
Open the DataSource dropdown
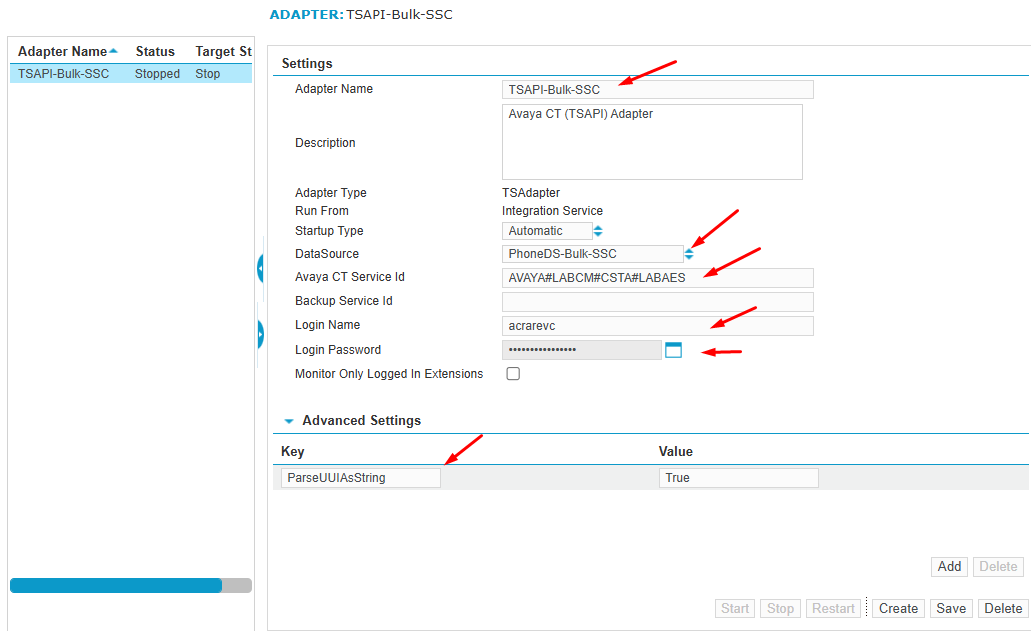[x=592, y=254]
